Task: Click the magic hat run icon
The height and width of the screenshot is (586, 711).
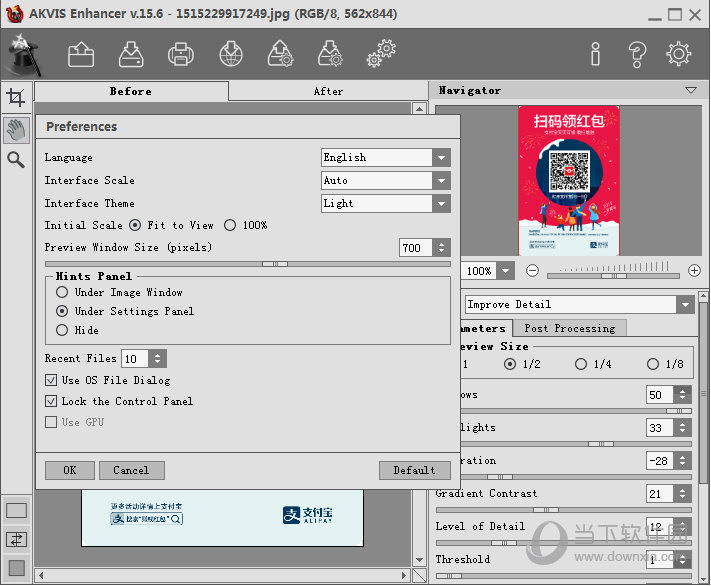Action: (24, 55)
